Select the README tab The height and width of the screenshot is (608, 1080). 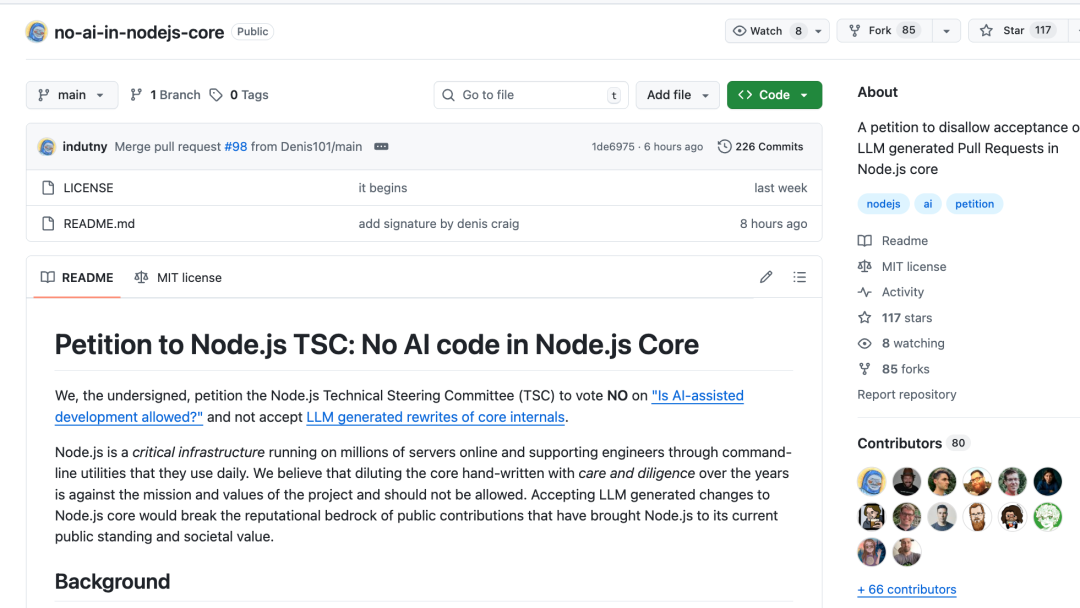(x=77, y=277)
